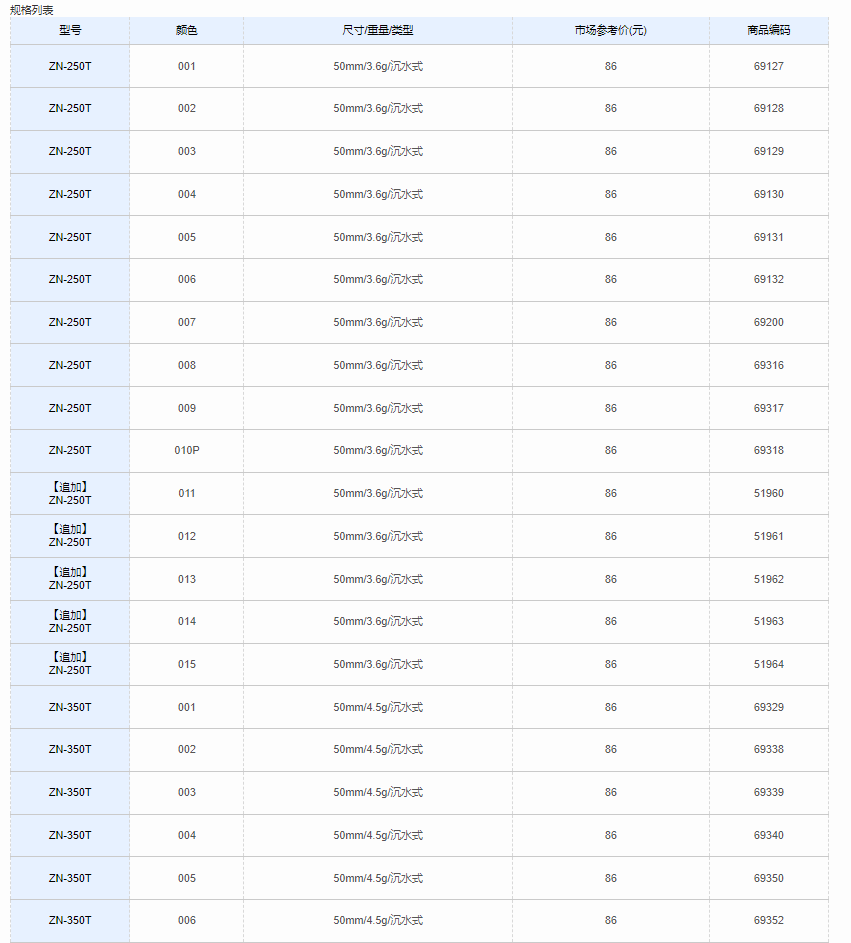The width and height of the screenshot is (851, 943).
Task: Click the 市场参考价(元) column header
Action: pyautogui.click(x=610, y=30)
